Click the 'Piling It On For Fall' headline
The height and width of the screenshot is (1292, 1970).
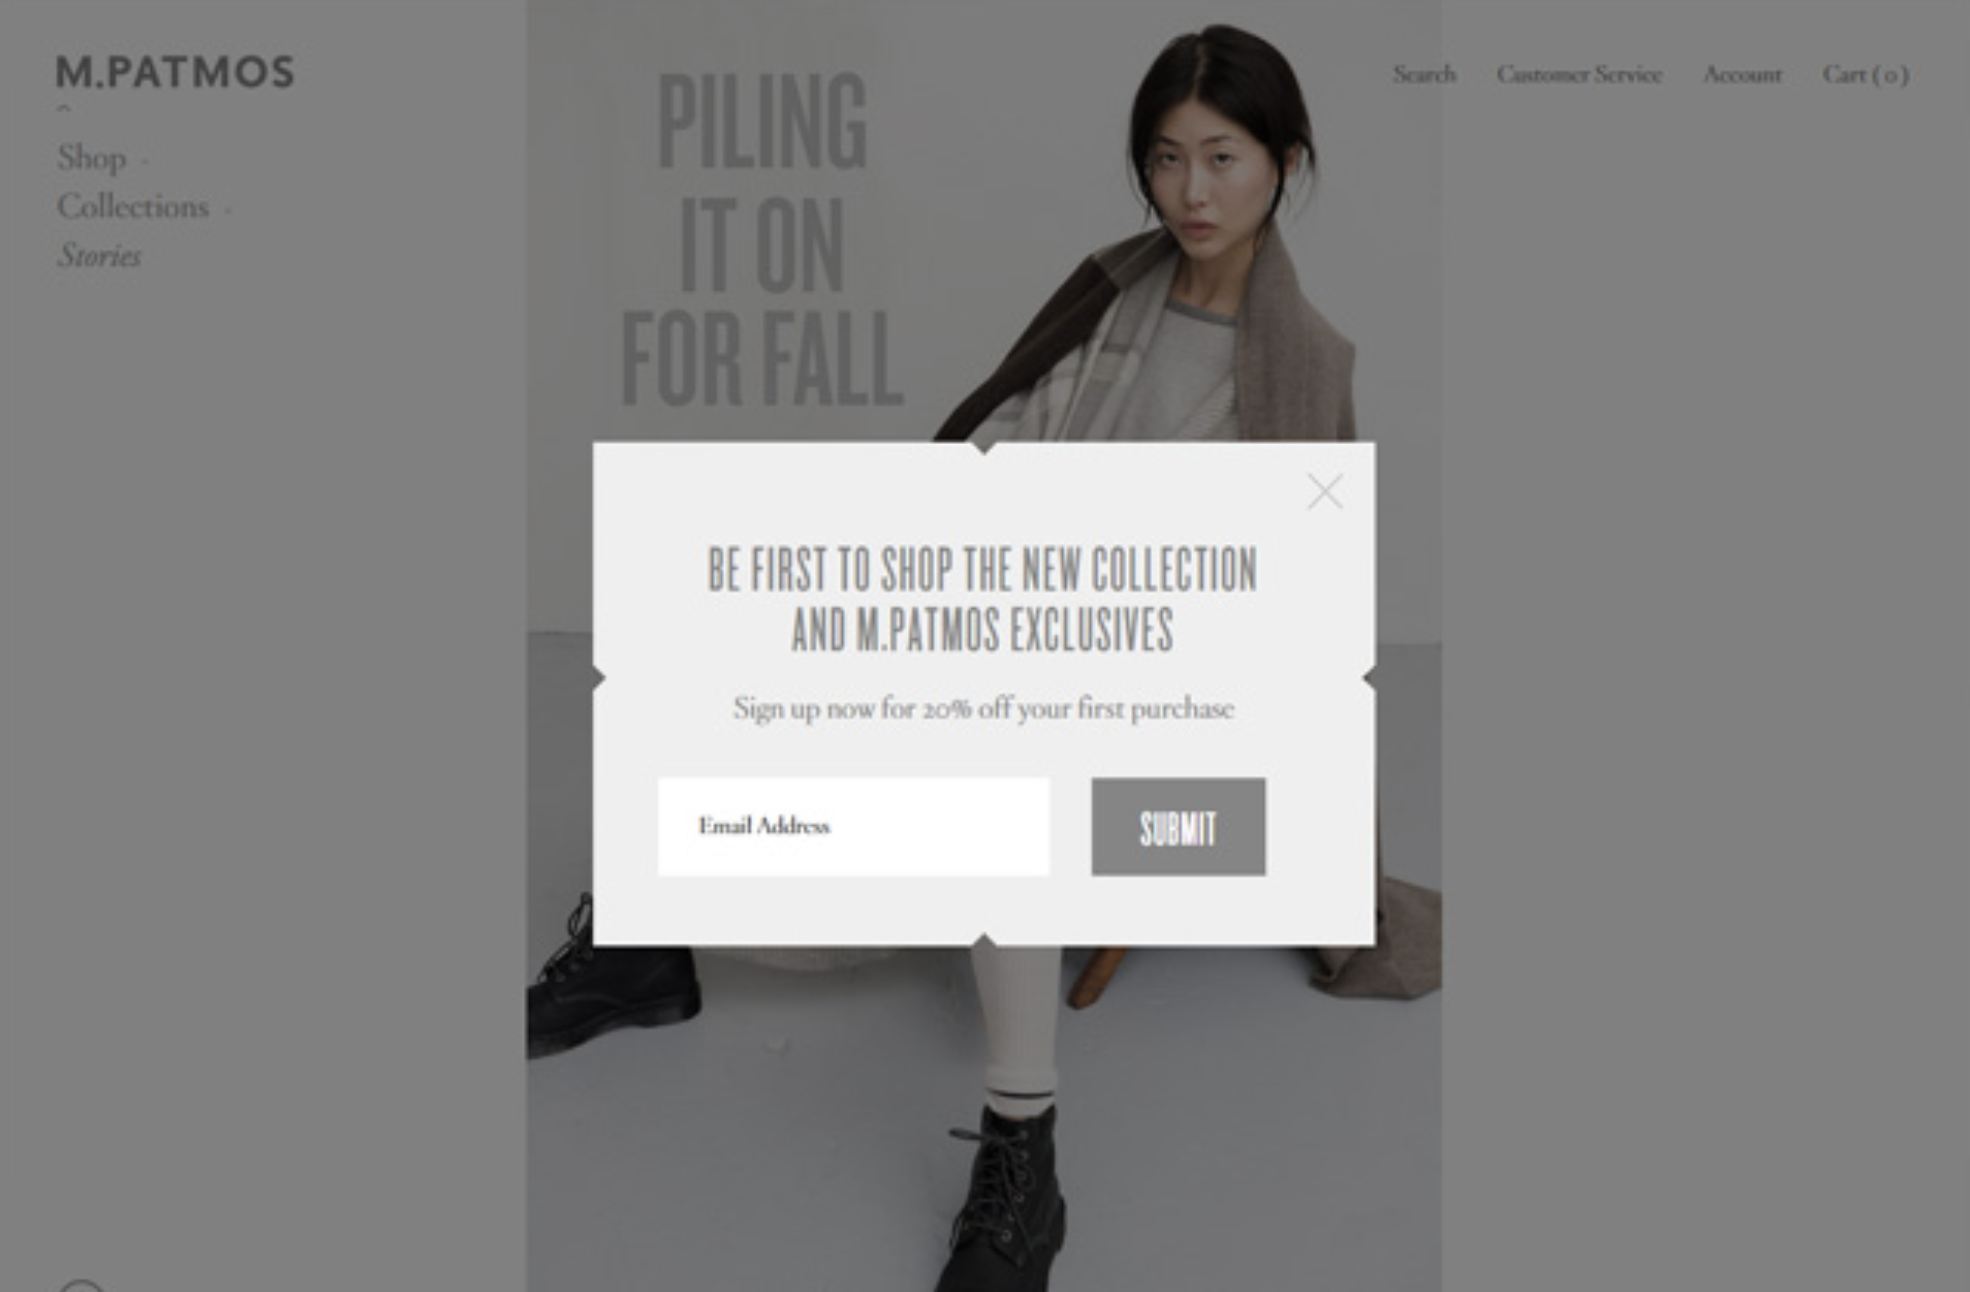[762, 239]
